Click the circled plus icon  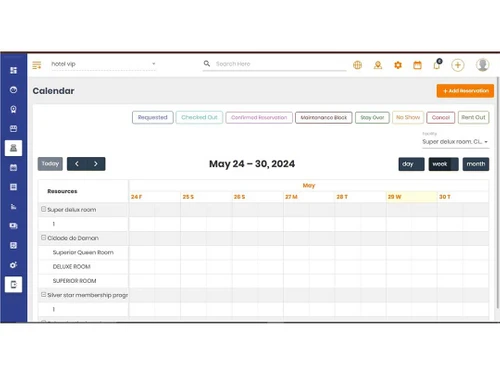pyautogui.click(x=458, y=65)
